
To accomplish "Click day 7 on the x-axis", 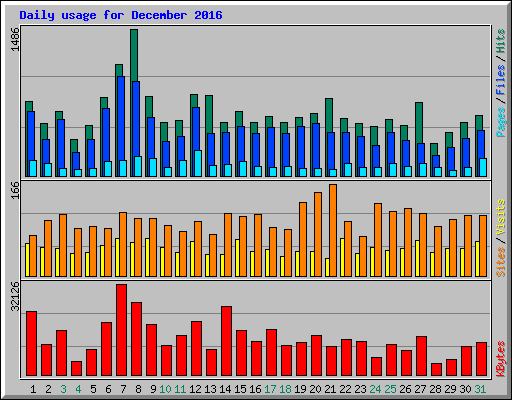I will (x=123, y=389).
